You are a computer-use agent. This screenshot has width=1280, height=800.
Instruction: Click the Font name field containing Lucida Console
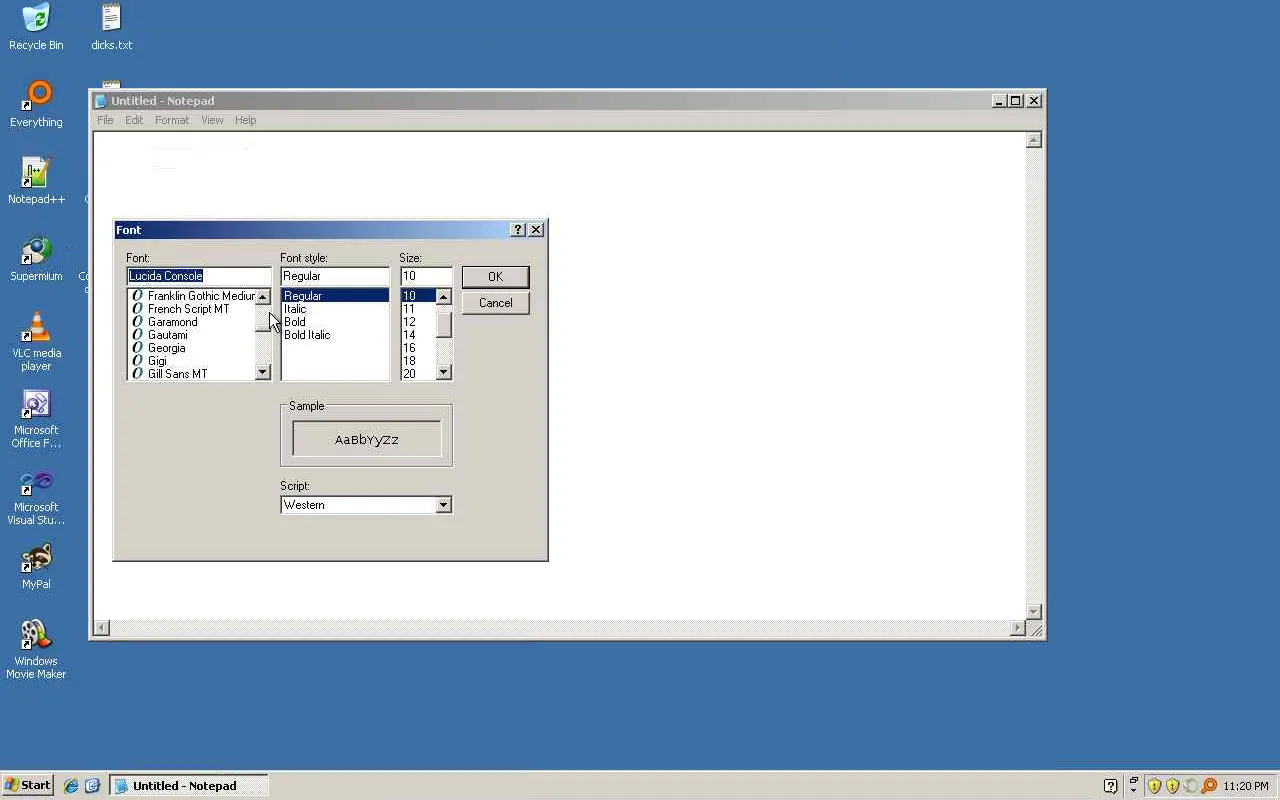[199, 276]
